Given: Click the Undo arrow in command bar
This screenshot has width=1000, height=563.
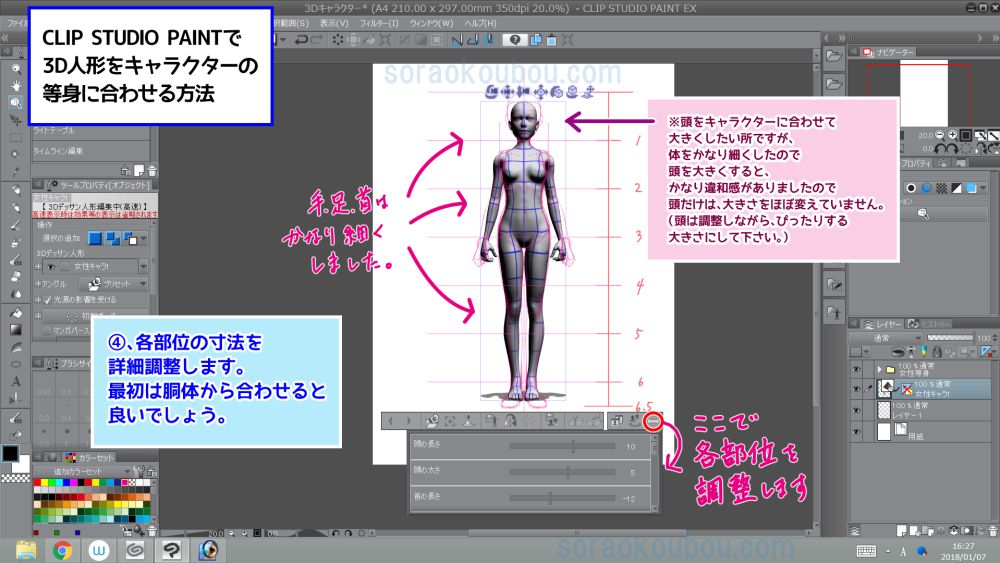Looking at the screenshot, I should 301,40.
